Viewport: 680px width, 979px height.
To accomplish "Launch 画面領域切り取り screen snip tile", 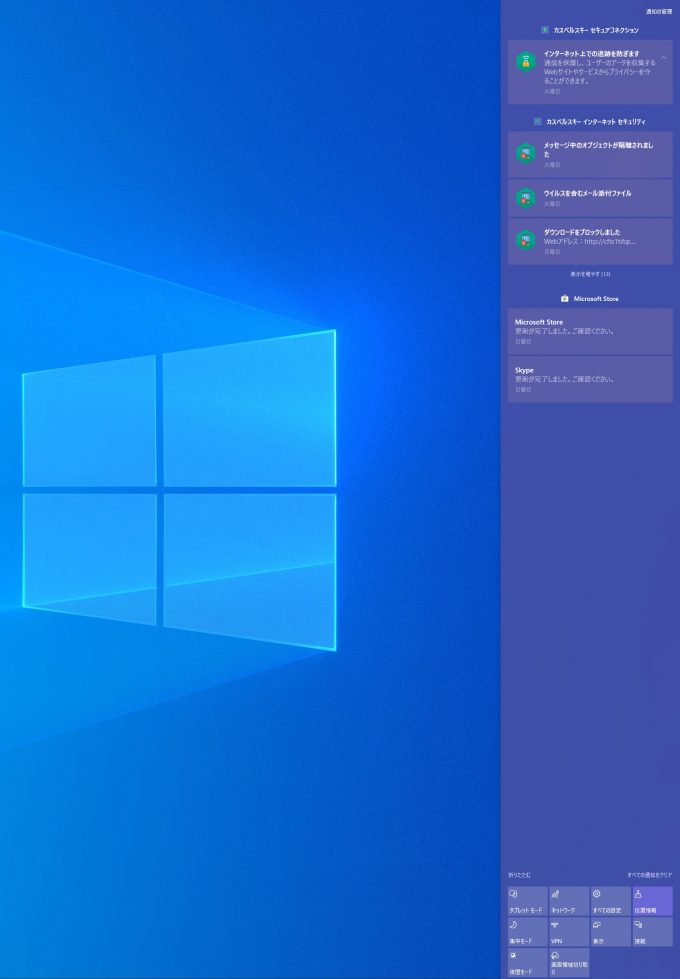I will (569, 962).
